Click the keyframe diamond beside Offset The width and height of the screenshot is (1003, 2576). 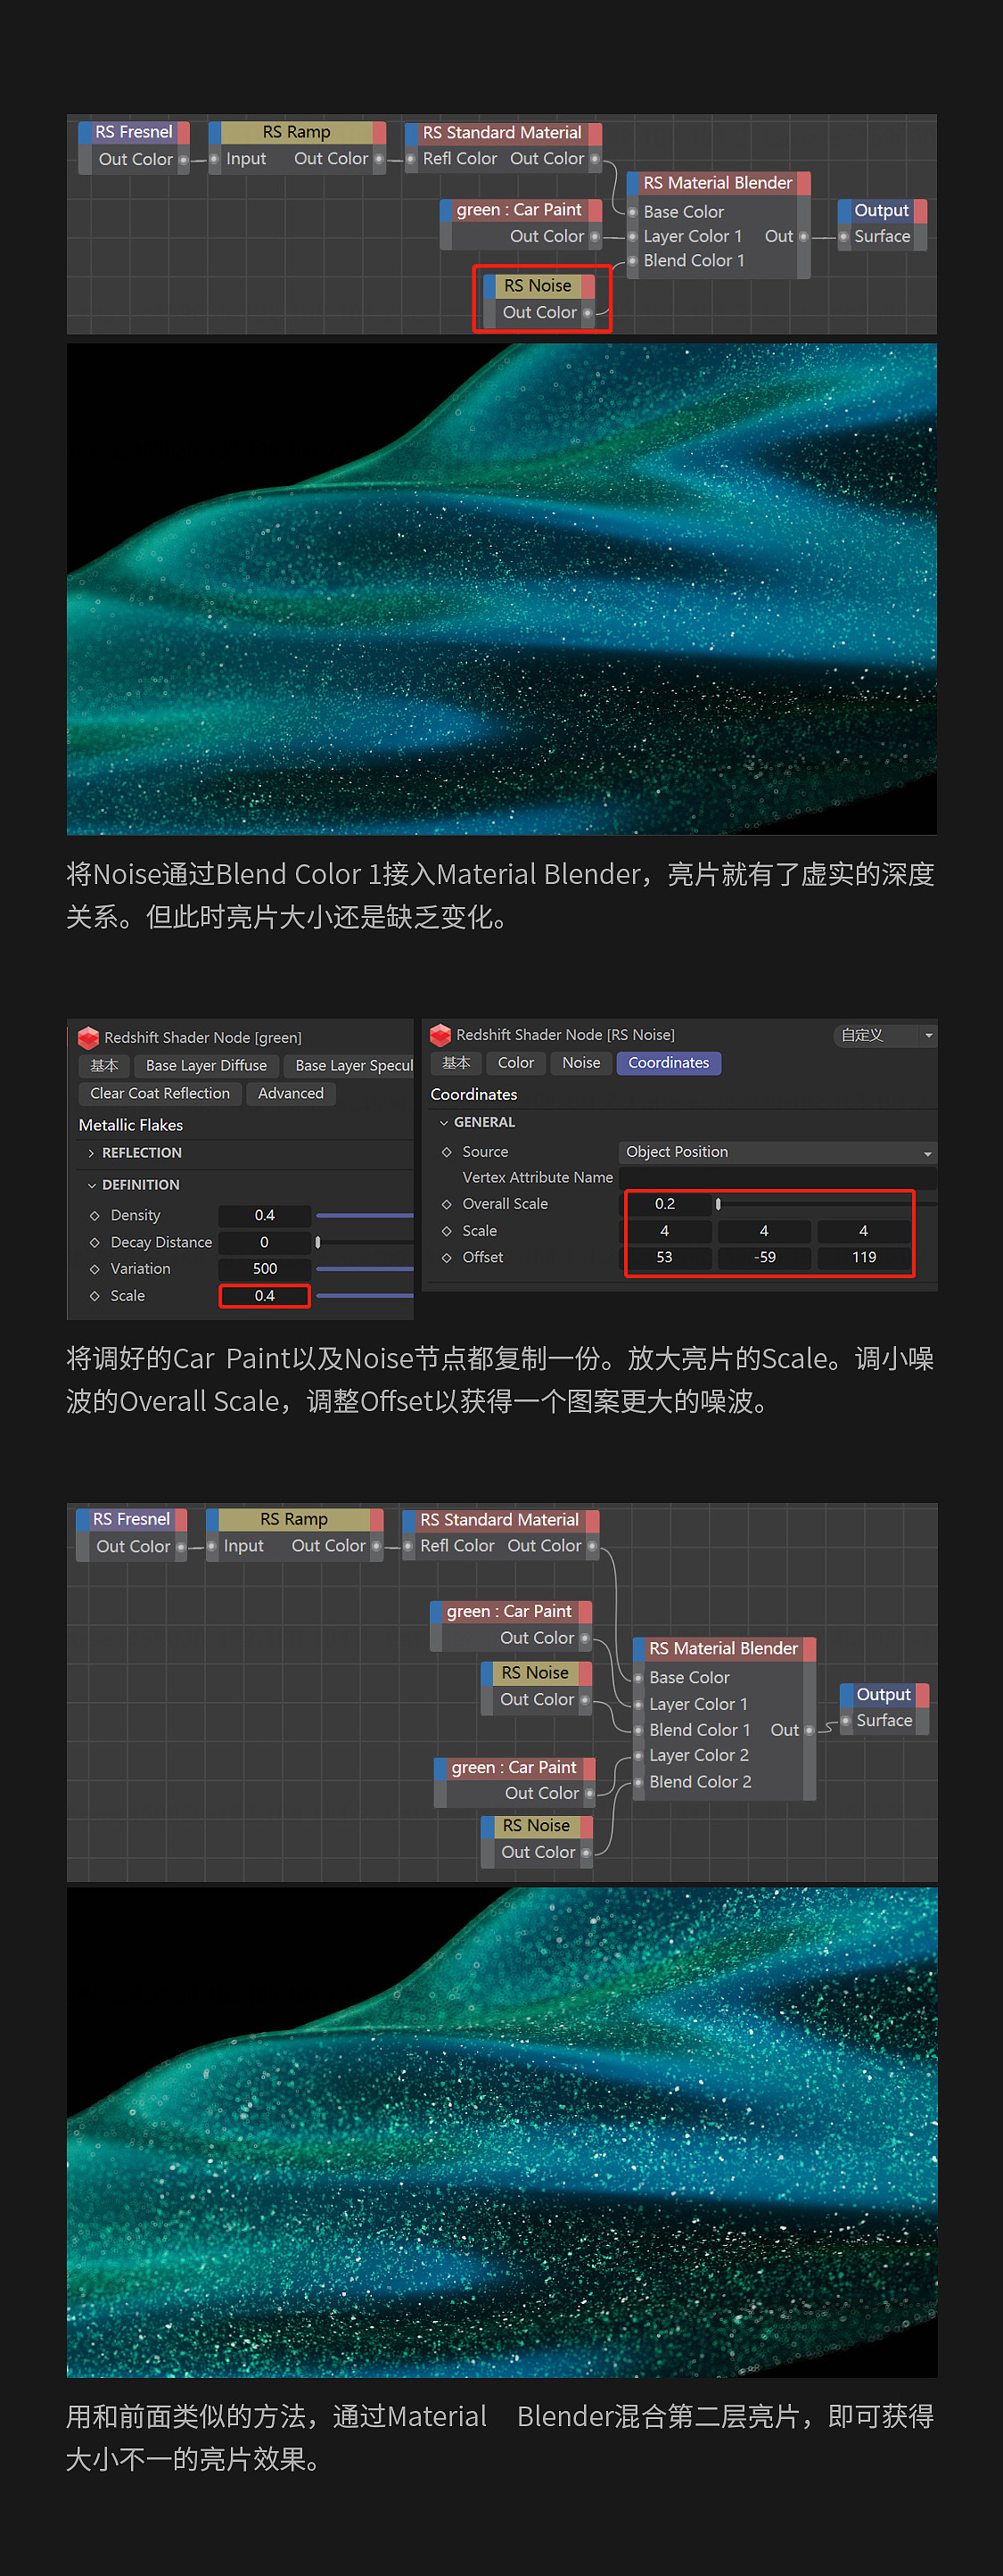point(447,1257)
